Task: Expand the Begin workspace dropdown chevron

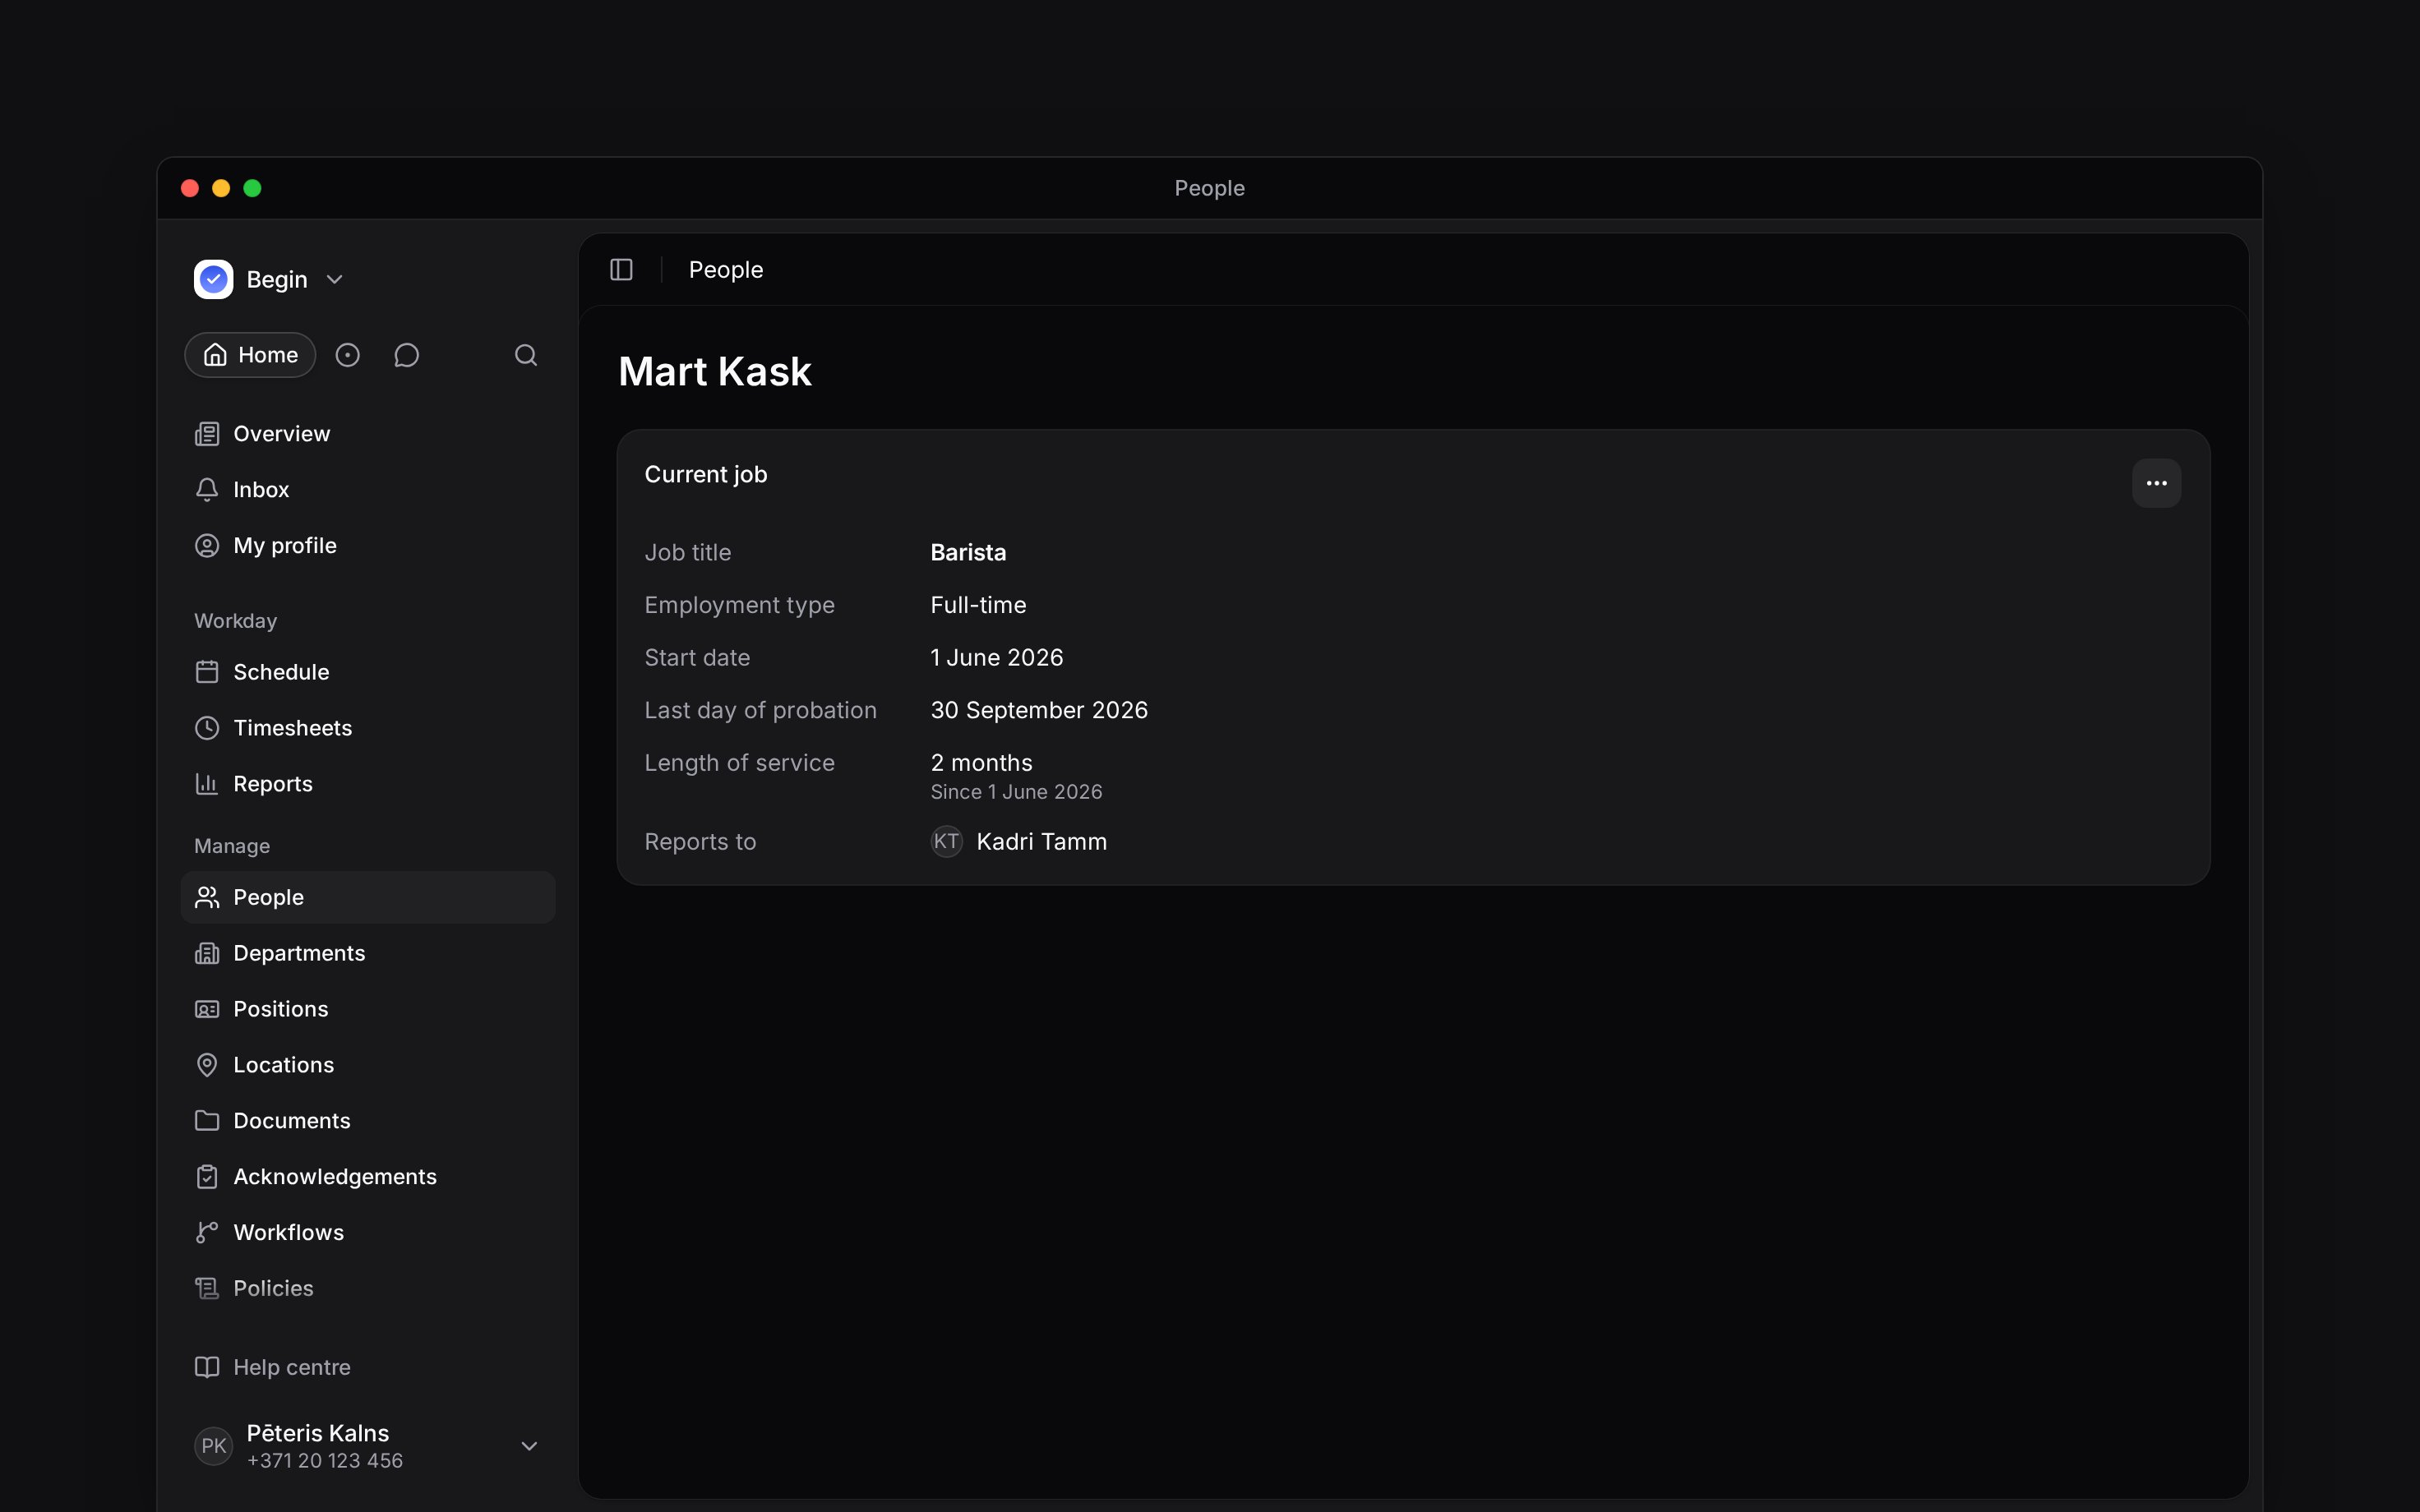Action: (x=335, y=280)
